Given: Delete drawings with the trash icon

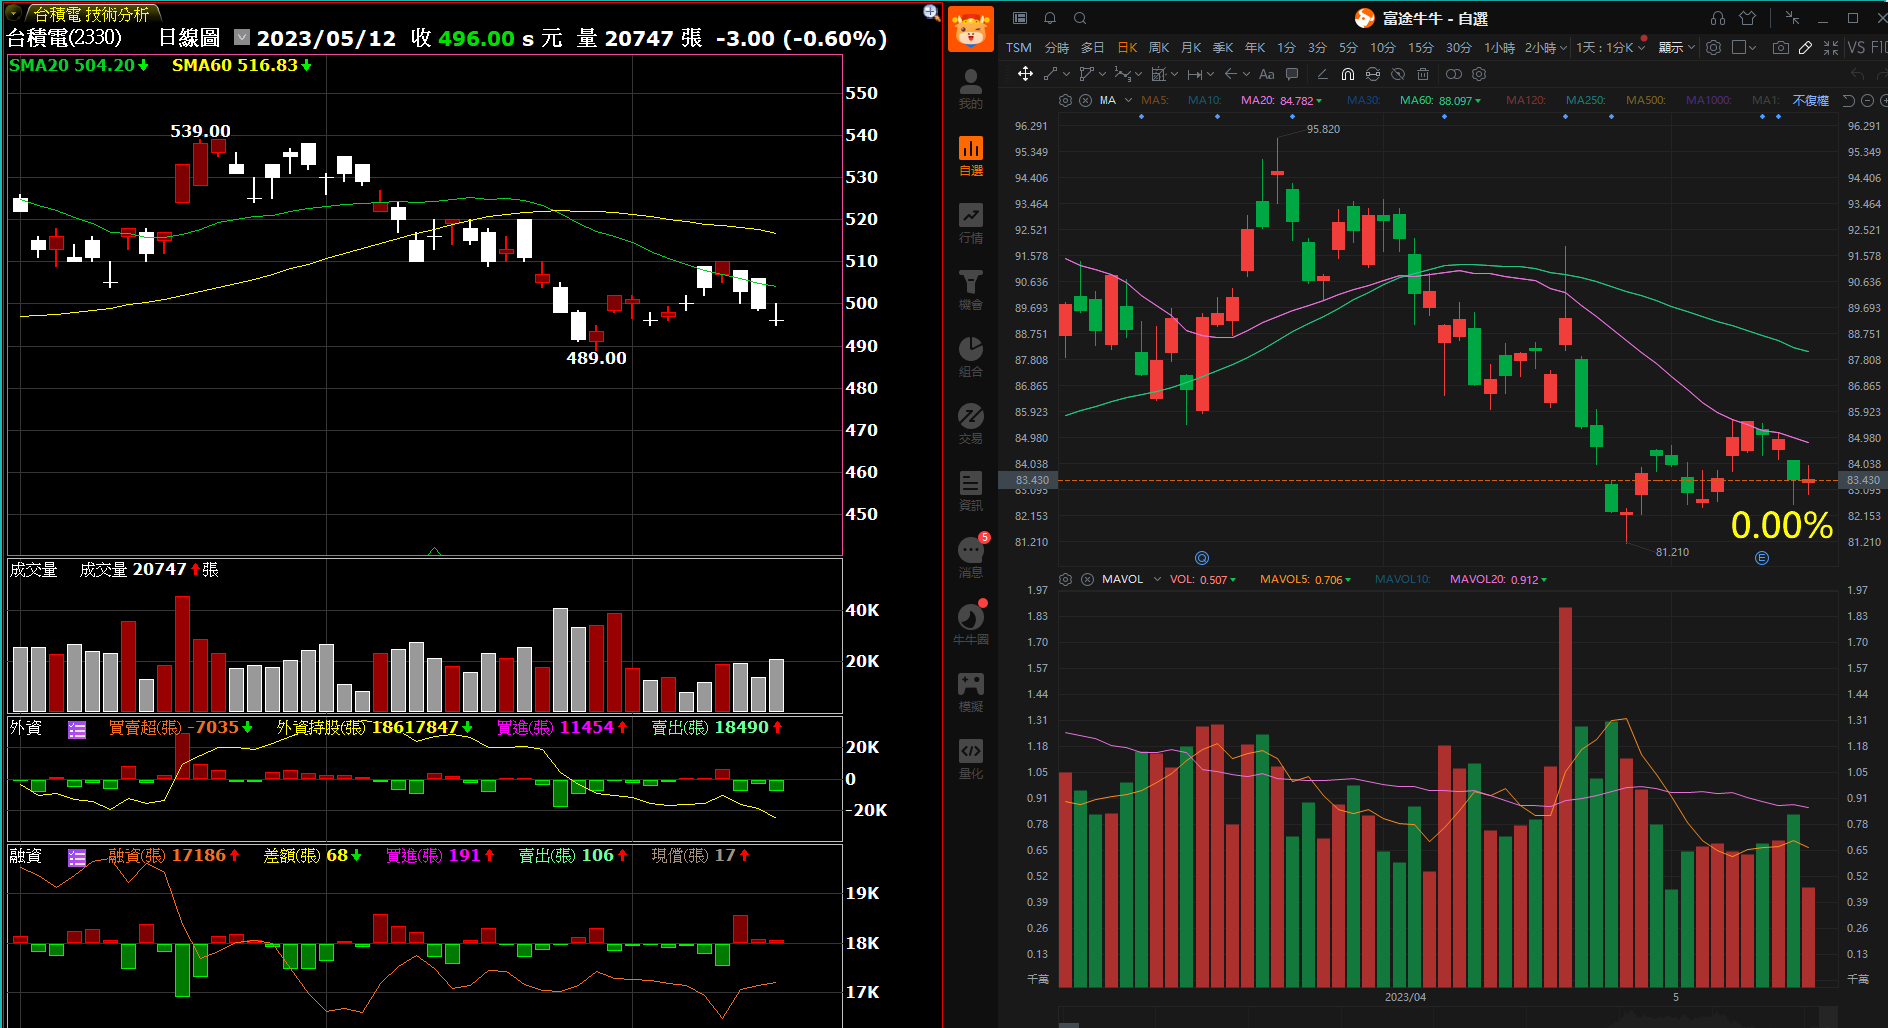Looking at the screenshot, I should tap(1423, 74).
